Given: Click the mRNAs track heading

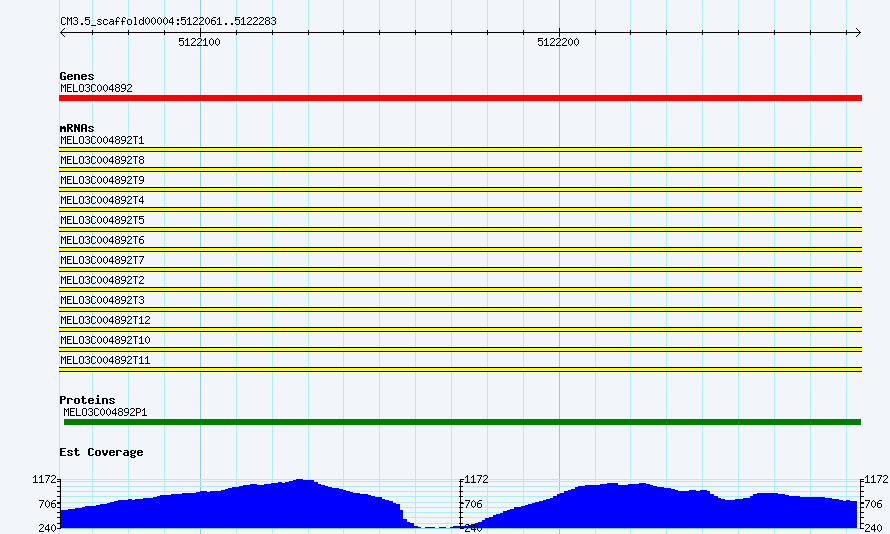Looking at the screenshot, I should (x=77, y=128).
